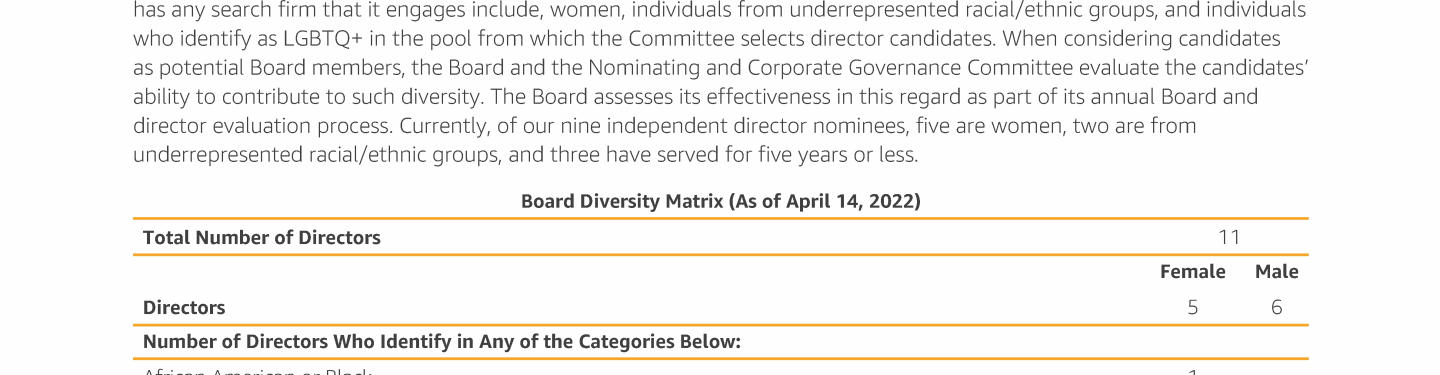Screen dimensions: 1440x375
Task: Select the Male column header
Action: coord(1277,272)
